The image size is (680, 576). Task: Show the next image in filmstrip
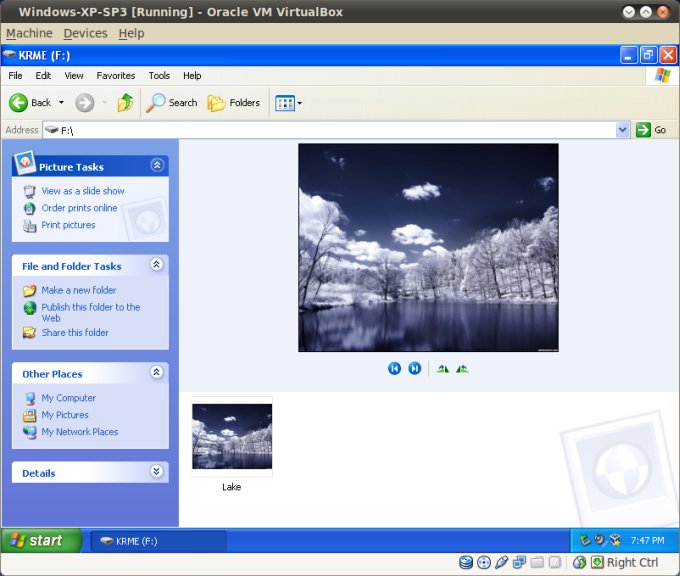[414, 368]
